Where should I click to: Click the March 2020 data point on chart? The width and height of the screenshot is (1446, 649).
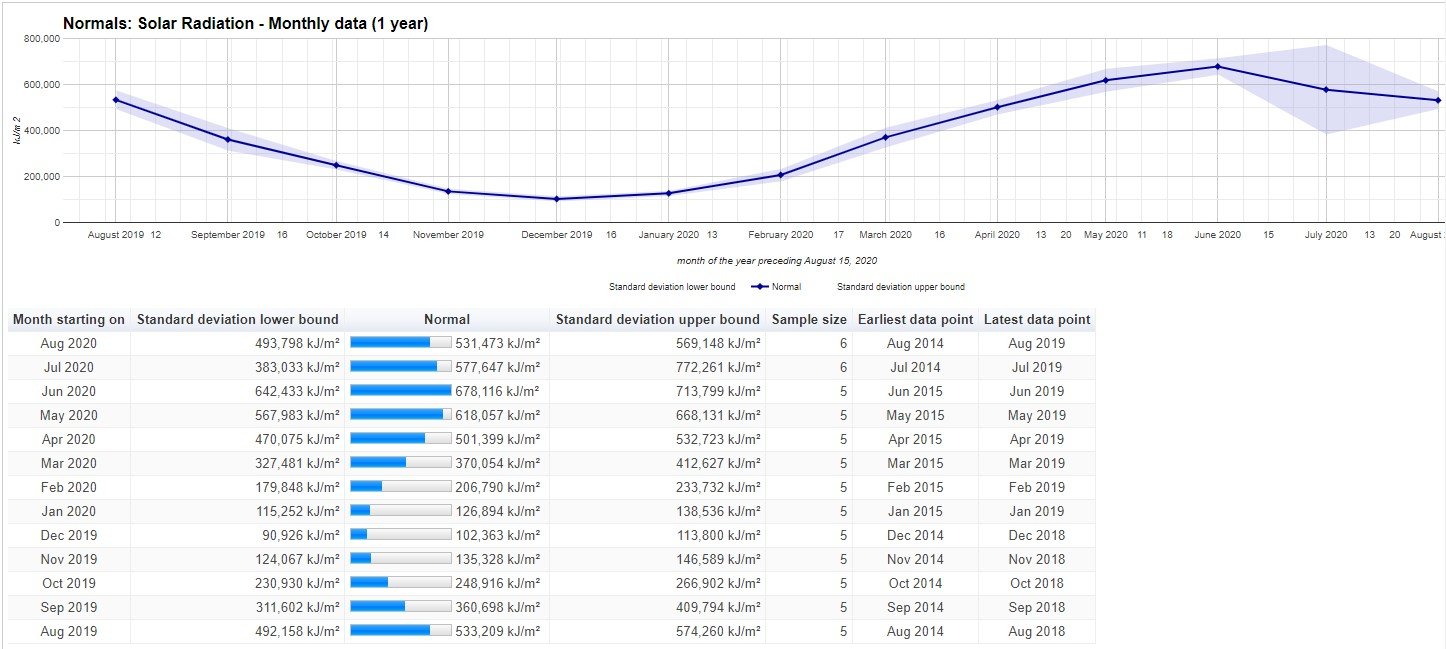click(x=885, y=137)
